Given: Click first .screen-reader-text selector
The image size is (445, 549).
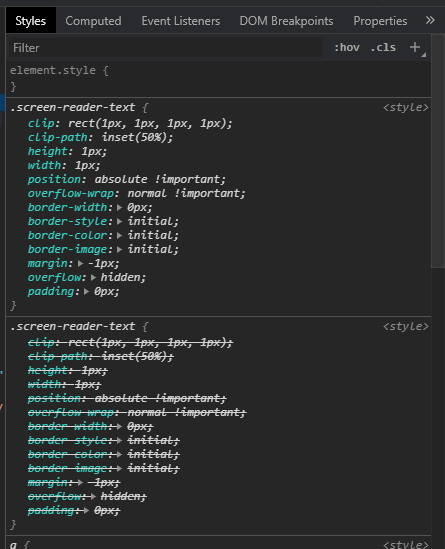Looking at the screenshot, I should point(72,107).
